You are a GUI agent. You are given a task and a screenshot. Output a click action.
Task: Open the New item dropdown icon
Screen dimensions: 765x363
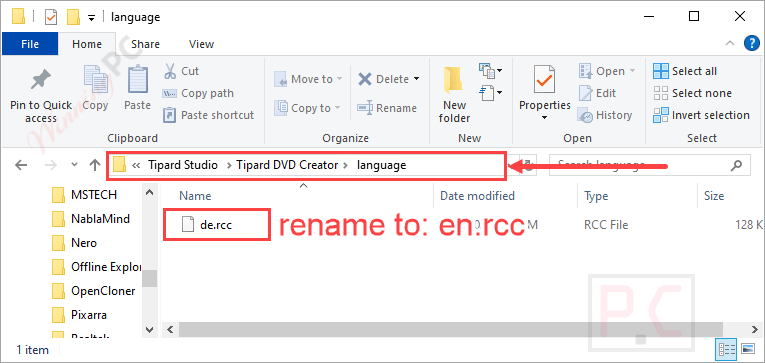(490, 71)
